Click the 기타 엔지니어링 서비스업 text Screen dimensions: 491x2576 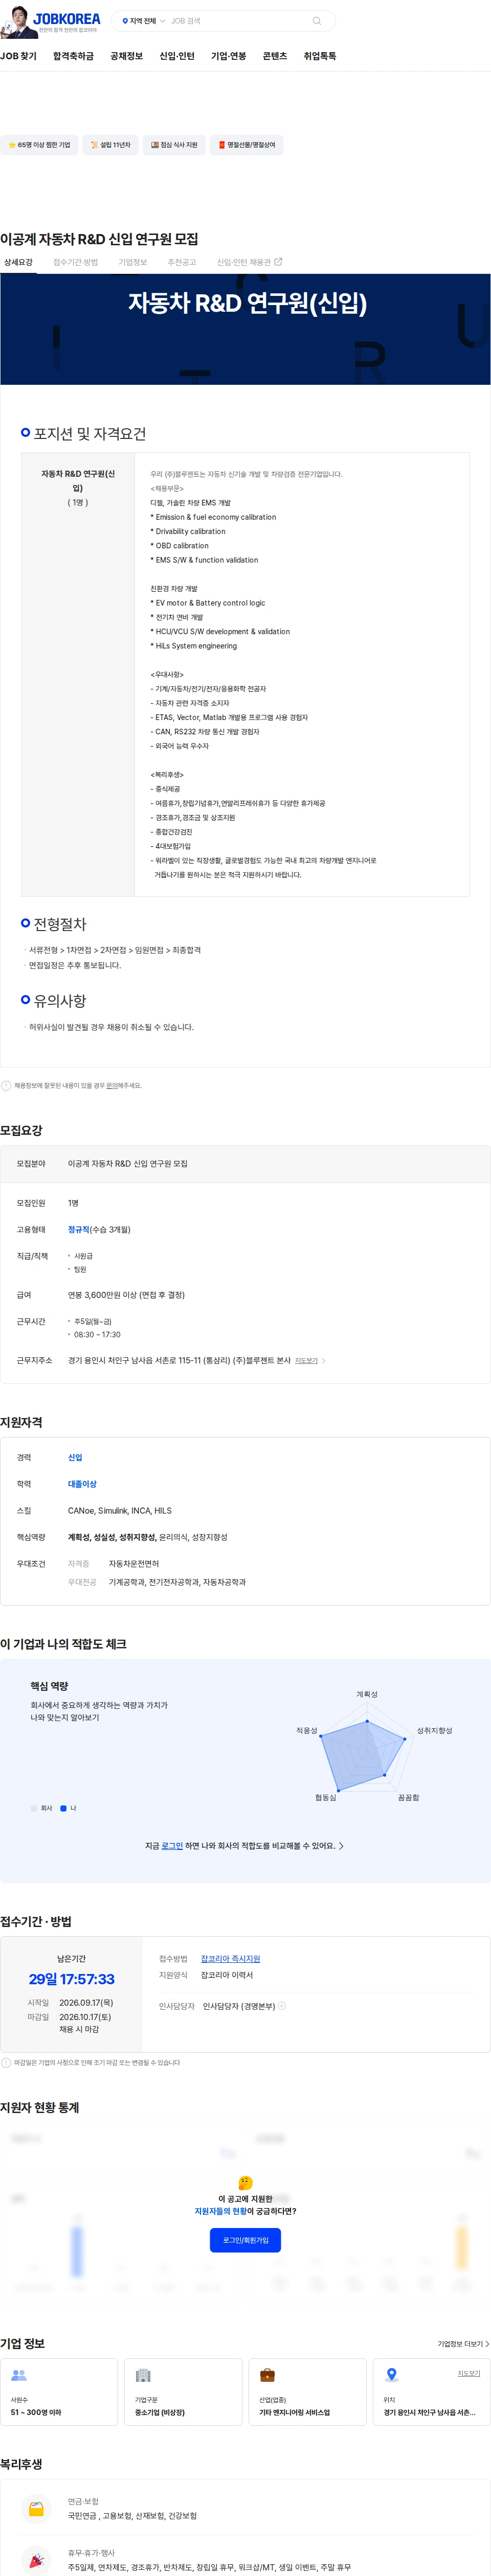(295, 2412)
